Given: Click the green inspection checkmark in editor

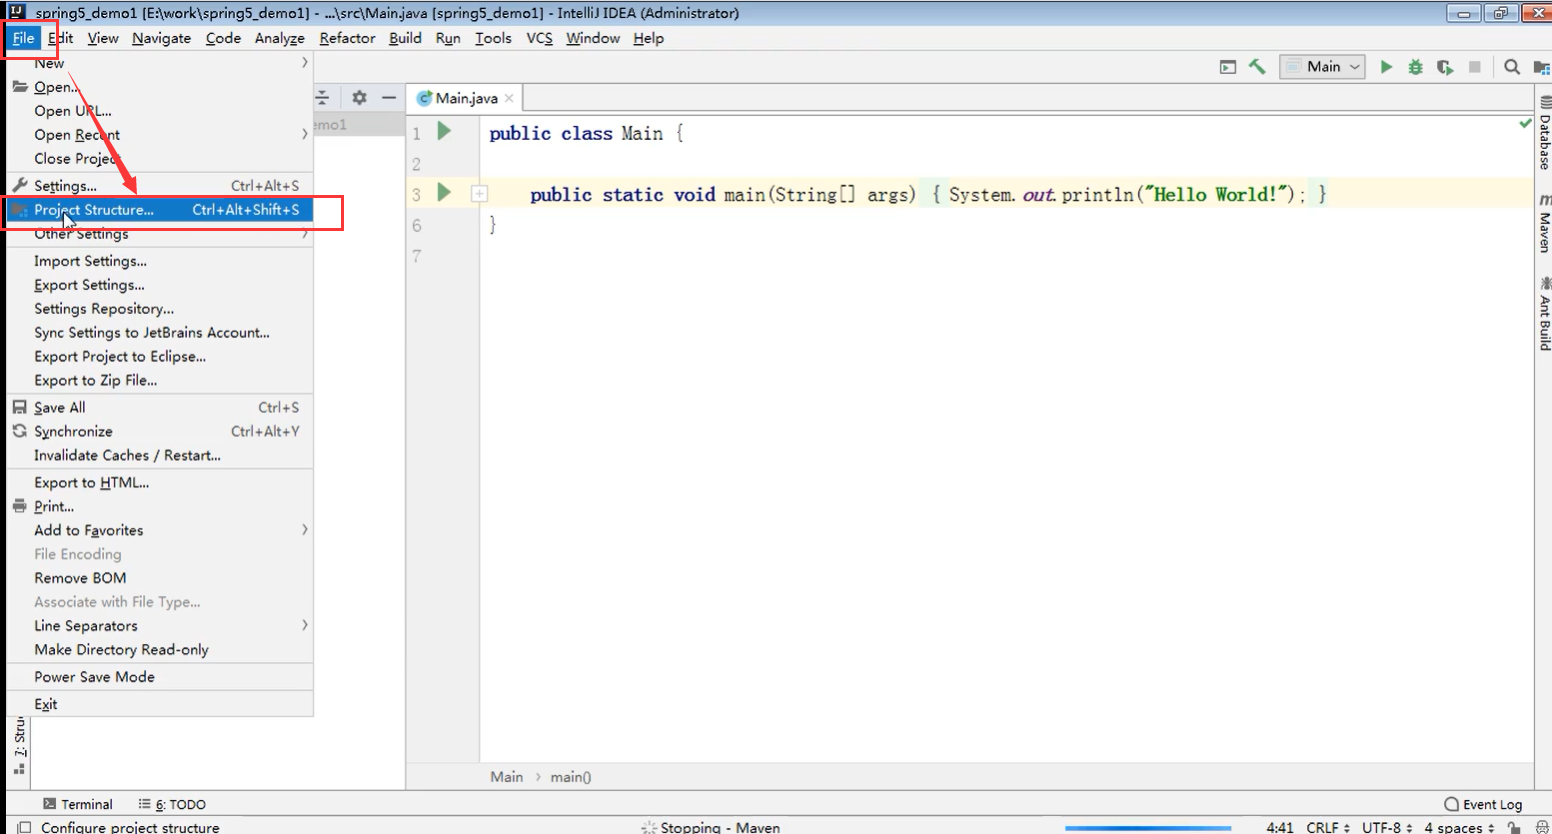Looking at the screenshot, I should 1525,123.
